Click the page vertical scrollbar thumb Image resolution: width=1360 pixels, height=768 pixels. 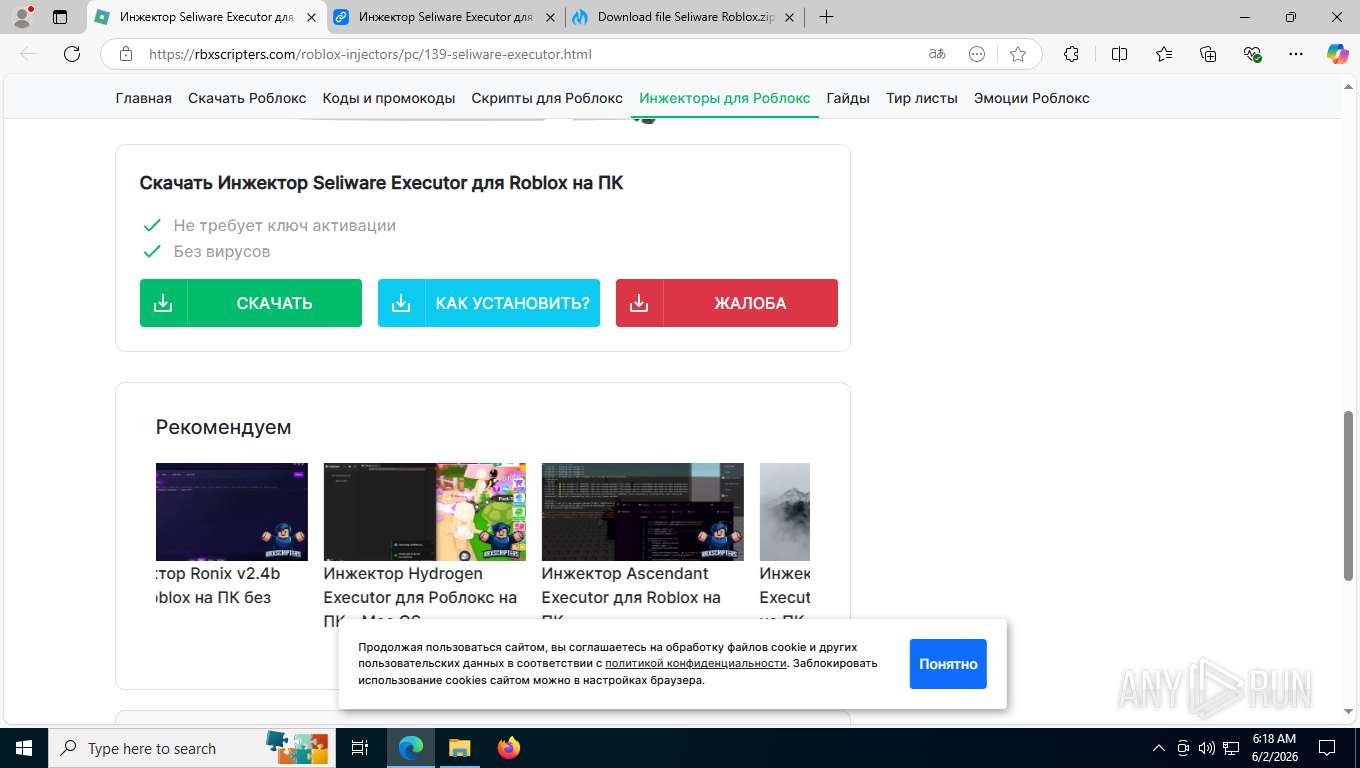pyautogui.click(x=1348, y=495)
